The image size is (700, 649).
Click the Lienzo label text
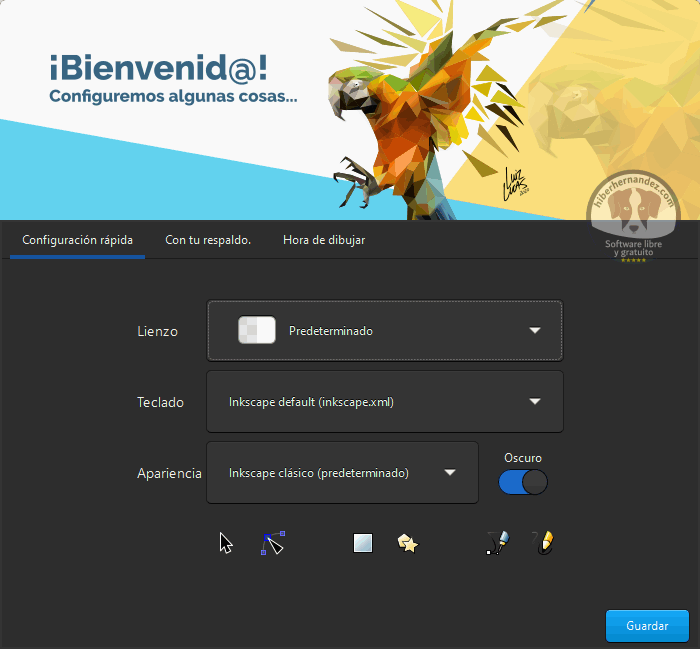pyautogui.click(x=158, y=331)
